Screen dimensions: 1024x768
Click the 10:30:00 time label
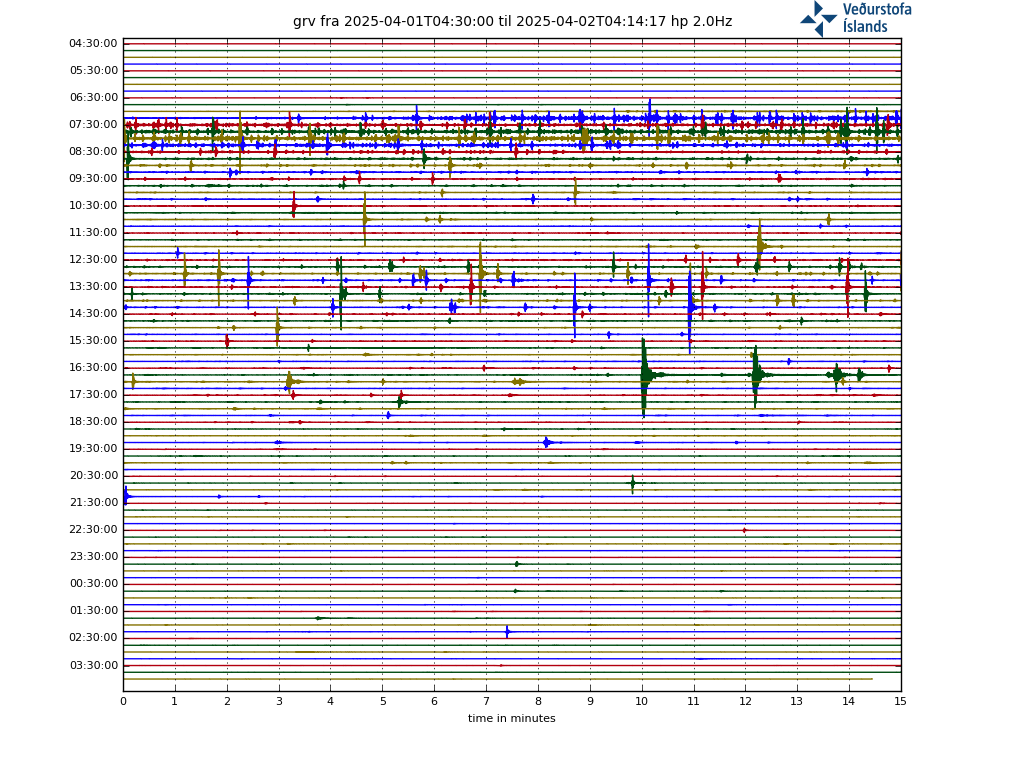(93, 206)
